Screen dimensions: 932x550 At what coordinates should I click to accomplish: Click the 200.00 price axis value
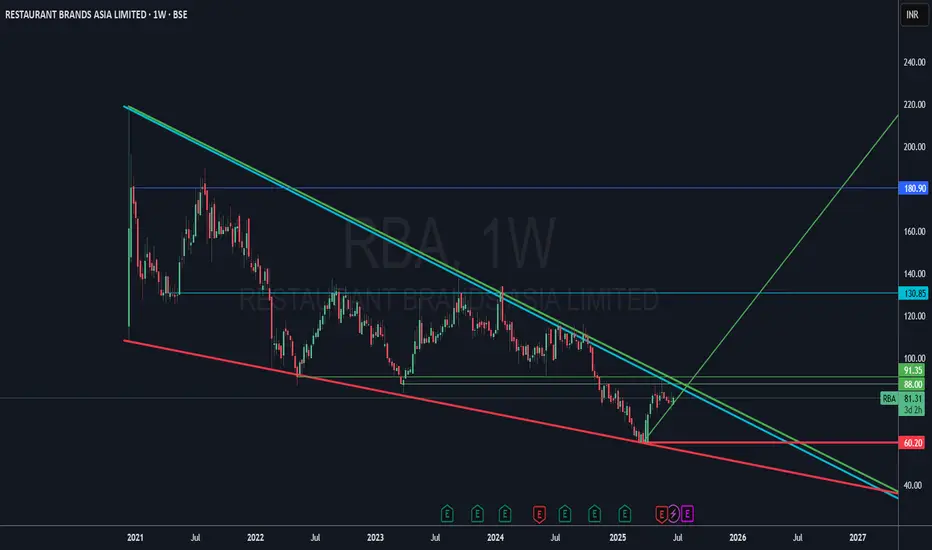[914, 147]
